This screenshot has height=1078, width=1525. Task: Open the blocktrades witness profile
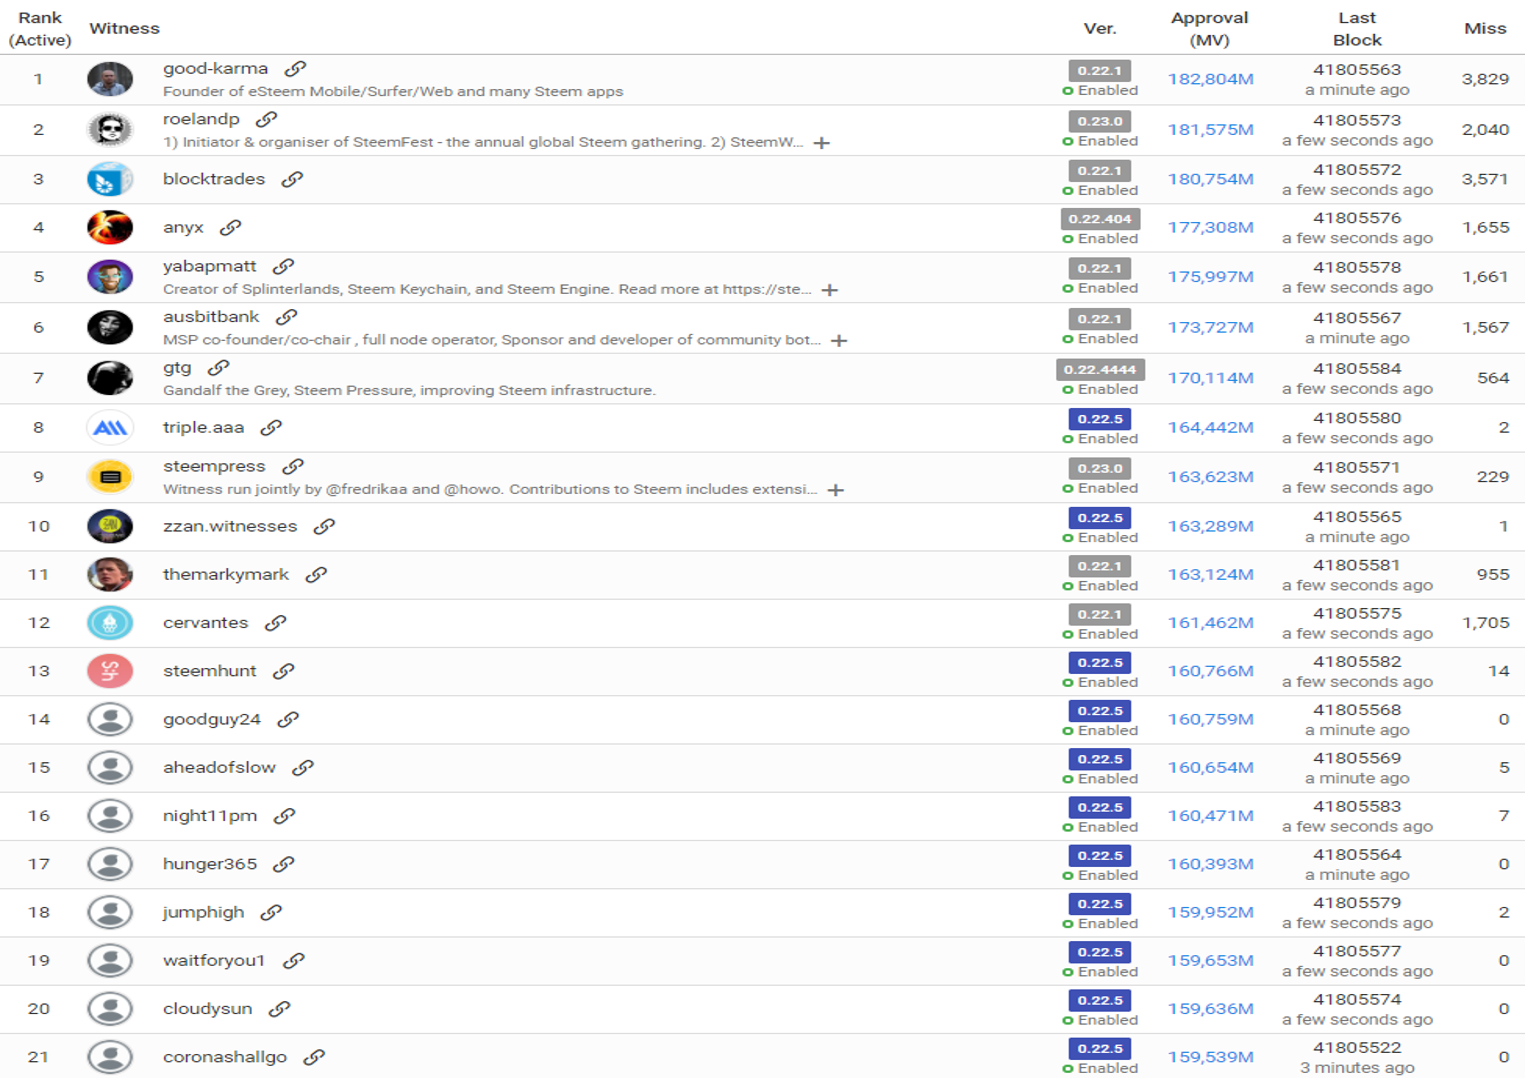214,179
